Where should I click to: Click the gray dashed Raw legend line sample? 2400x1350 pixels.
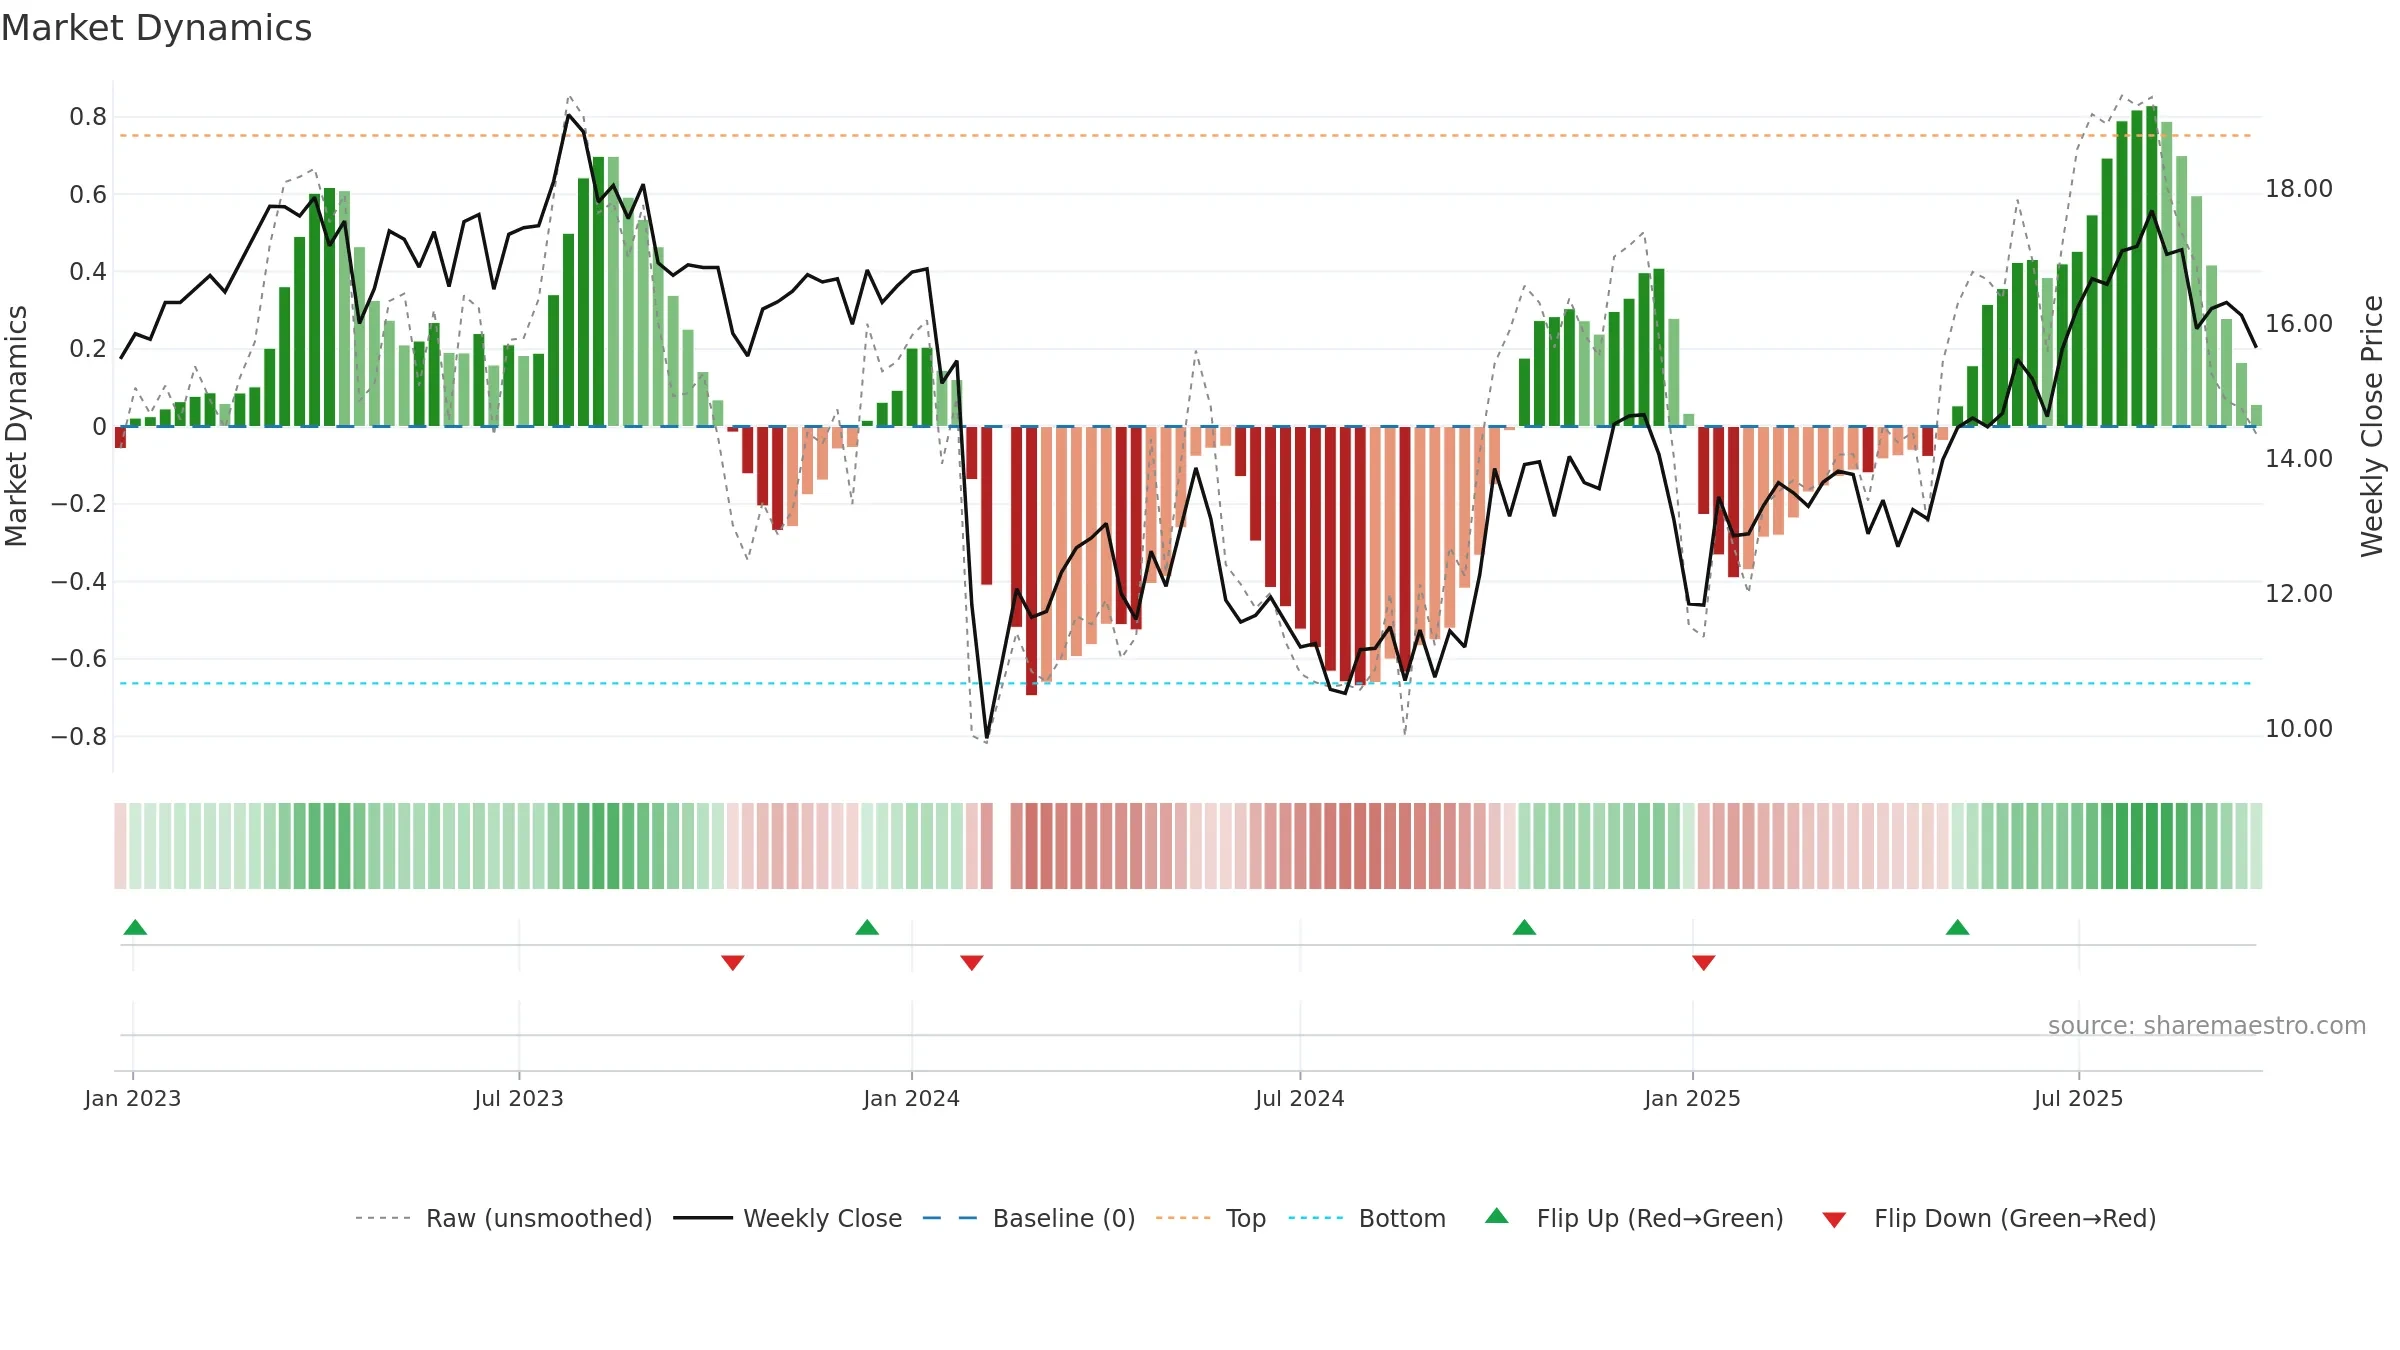pos(383,1218)
